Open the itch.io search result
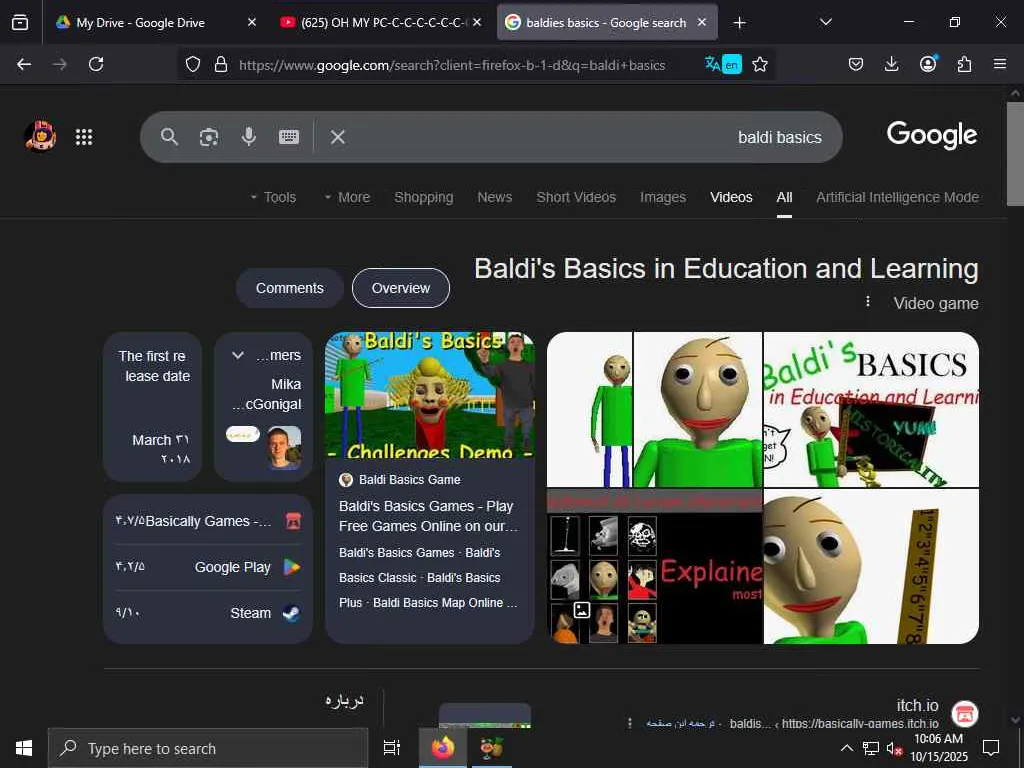Screen dimensions: 1024x768 [x=917, y=705]
